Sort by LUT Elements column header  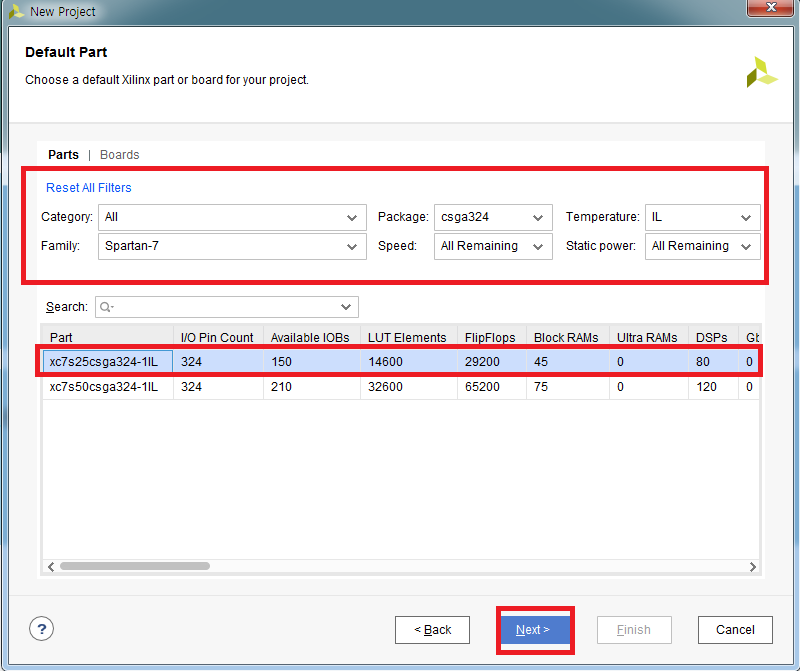409,337
